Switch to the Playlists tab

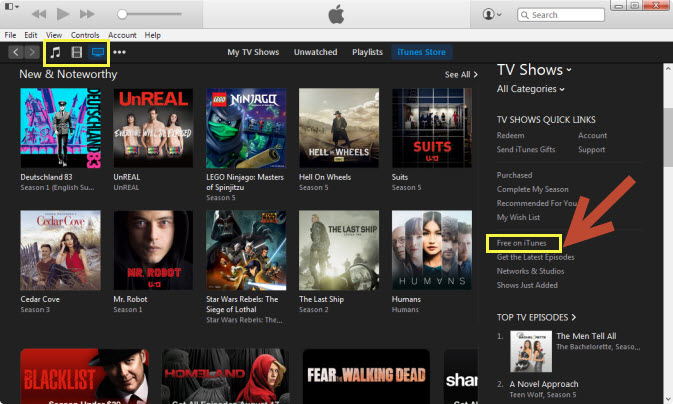point(367,52)
